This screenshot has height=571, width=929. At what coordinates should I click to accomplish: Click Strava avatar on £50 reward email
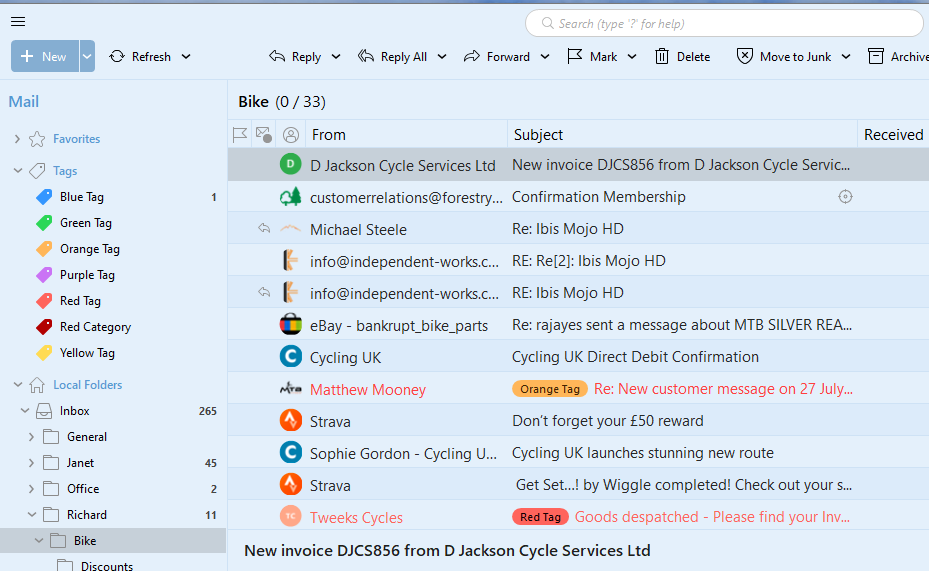click(x=290, y=421)
